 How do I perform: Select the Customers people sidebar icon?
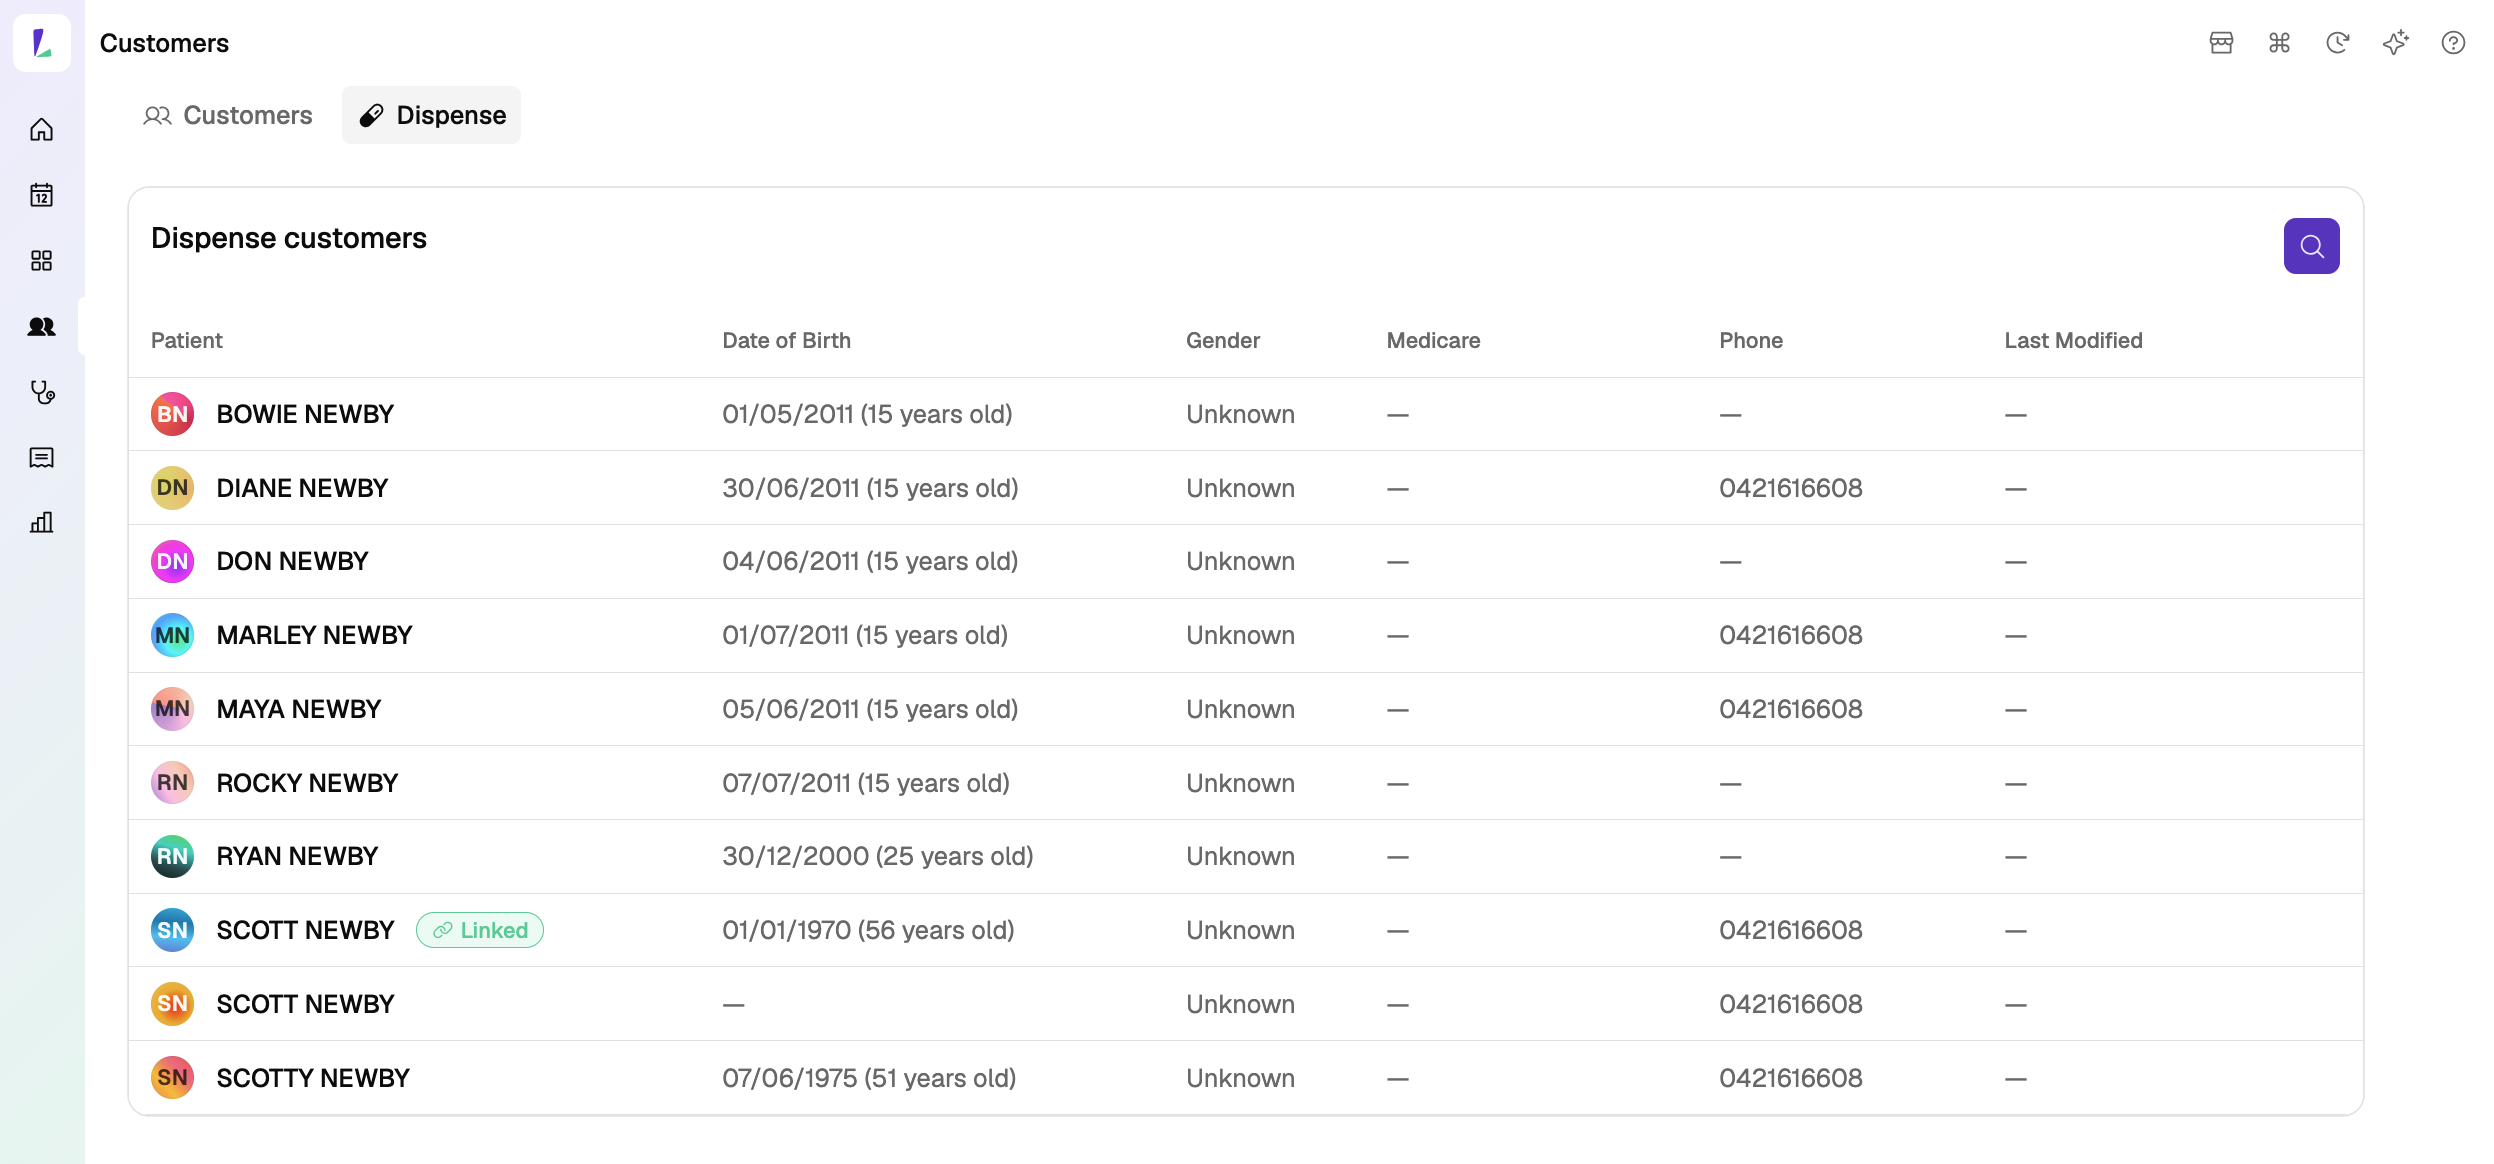pos(41,326)
